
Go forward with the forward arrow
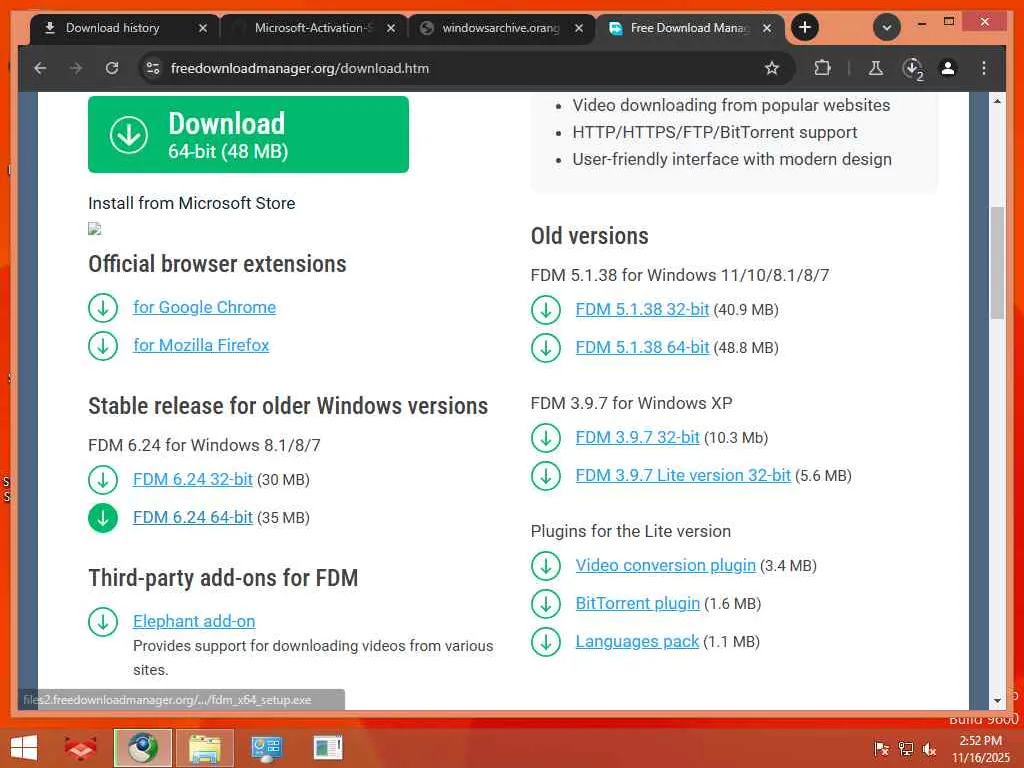pos(76,68)
